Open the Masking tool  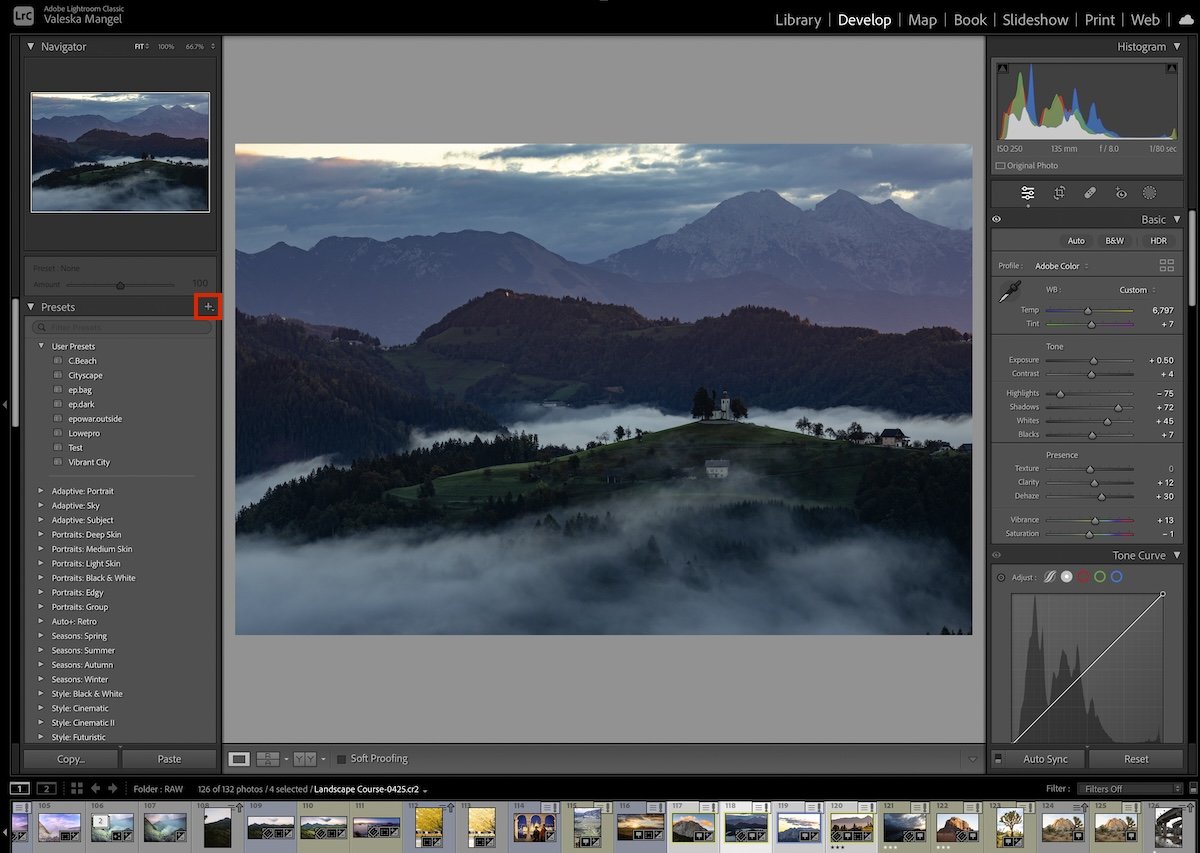pos(1150,192)
